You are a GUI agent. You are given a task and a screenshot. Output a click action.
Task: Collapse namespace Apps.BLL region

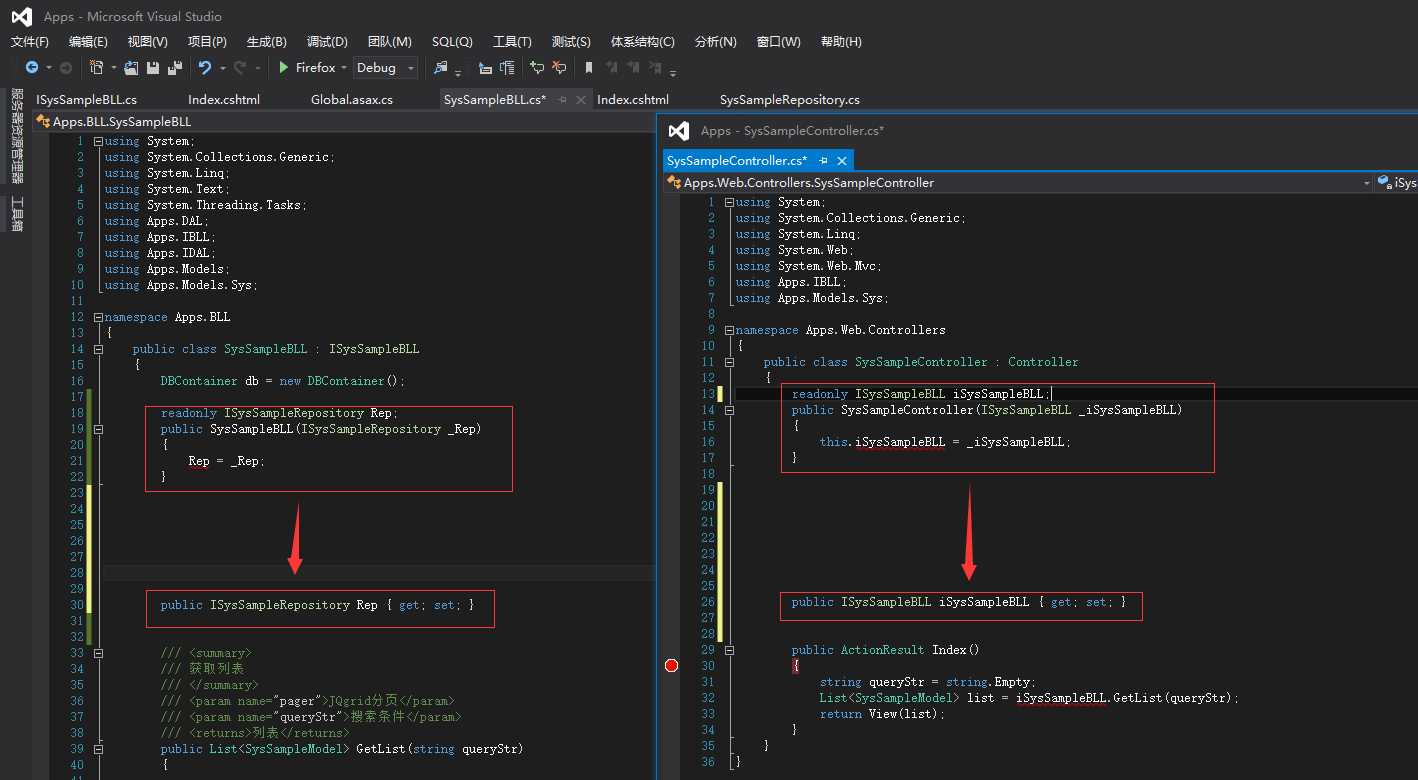click(98, 317)
